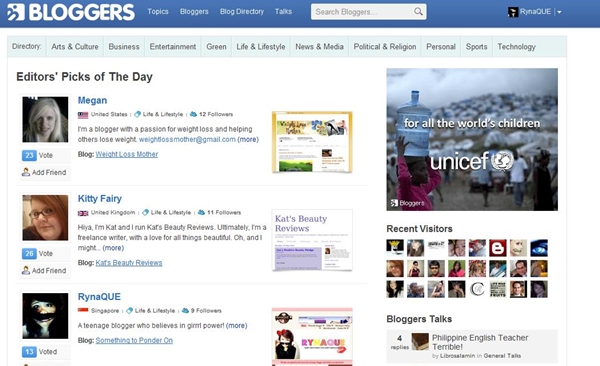Click the weightlossmother@gmail.com email link
Viewport: 600px width, 366px height.
pos(187,139)
